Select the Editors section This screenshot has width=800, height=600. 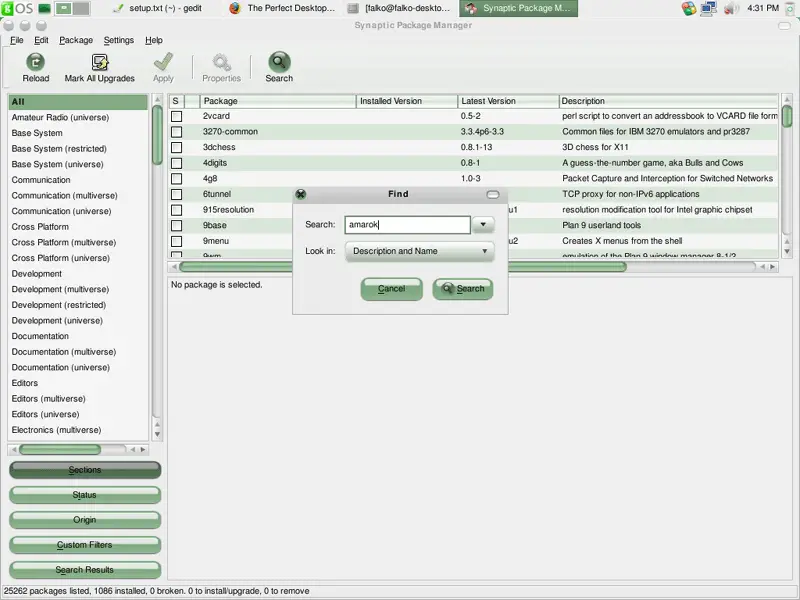(x=78, y=383)
